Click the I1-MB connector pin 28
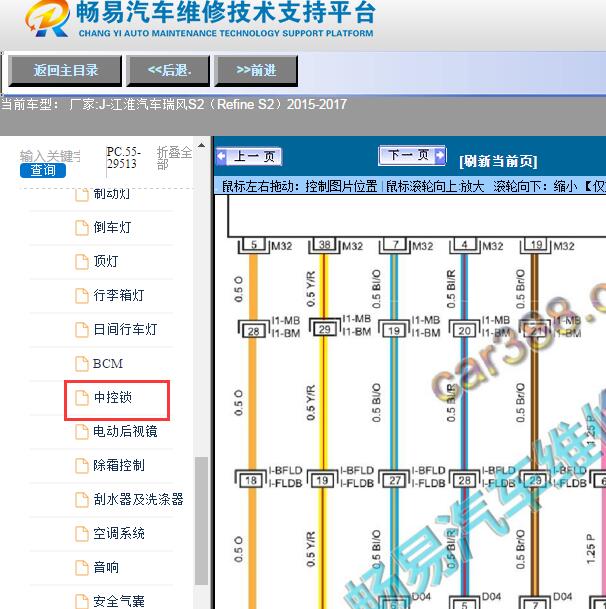606x609 pixels. [253, 331]
